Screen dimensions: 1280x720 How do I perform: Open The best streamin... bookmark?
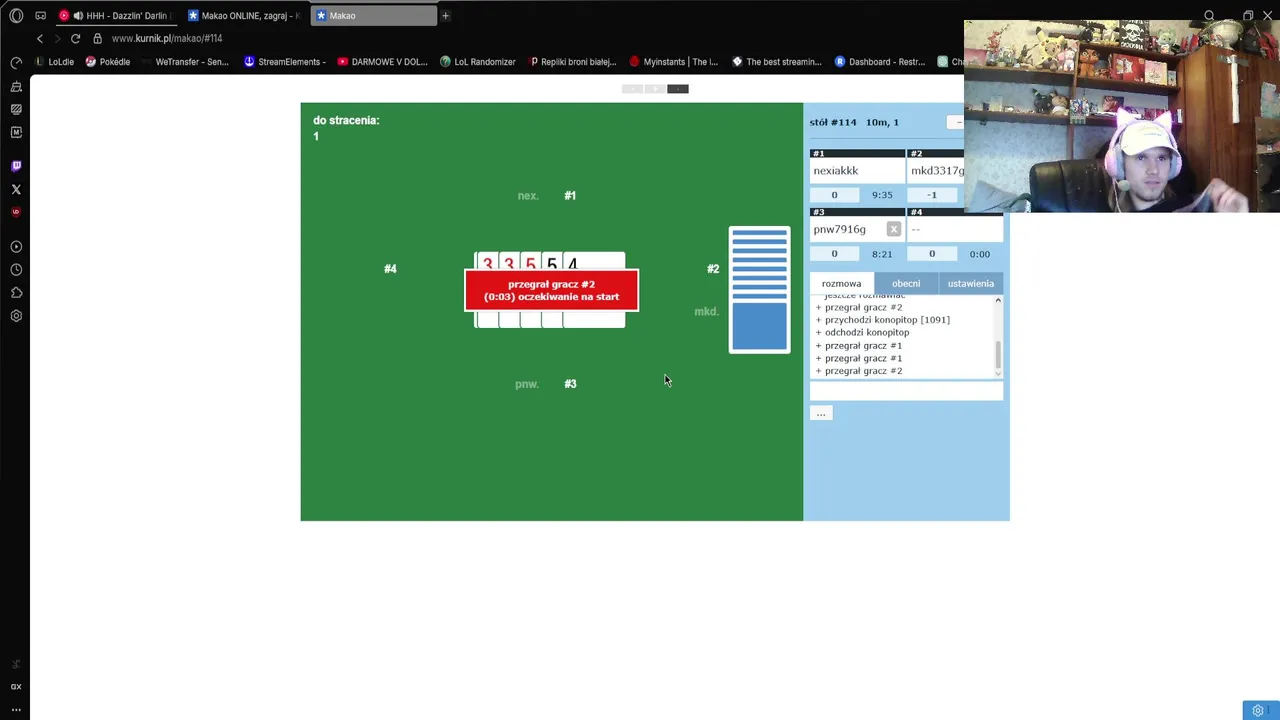777,62
